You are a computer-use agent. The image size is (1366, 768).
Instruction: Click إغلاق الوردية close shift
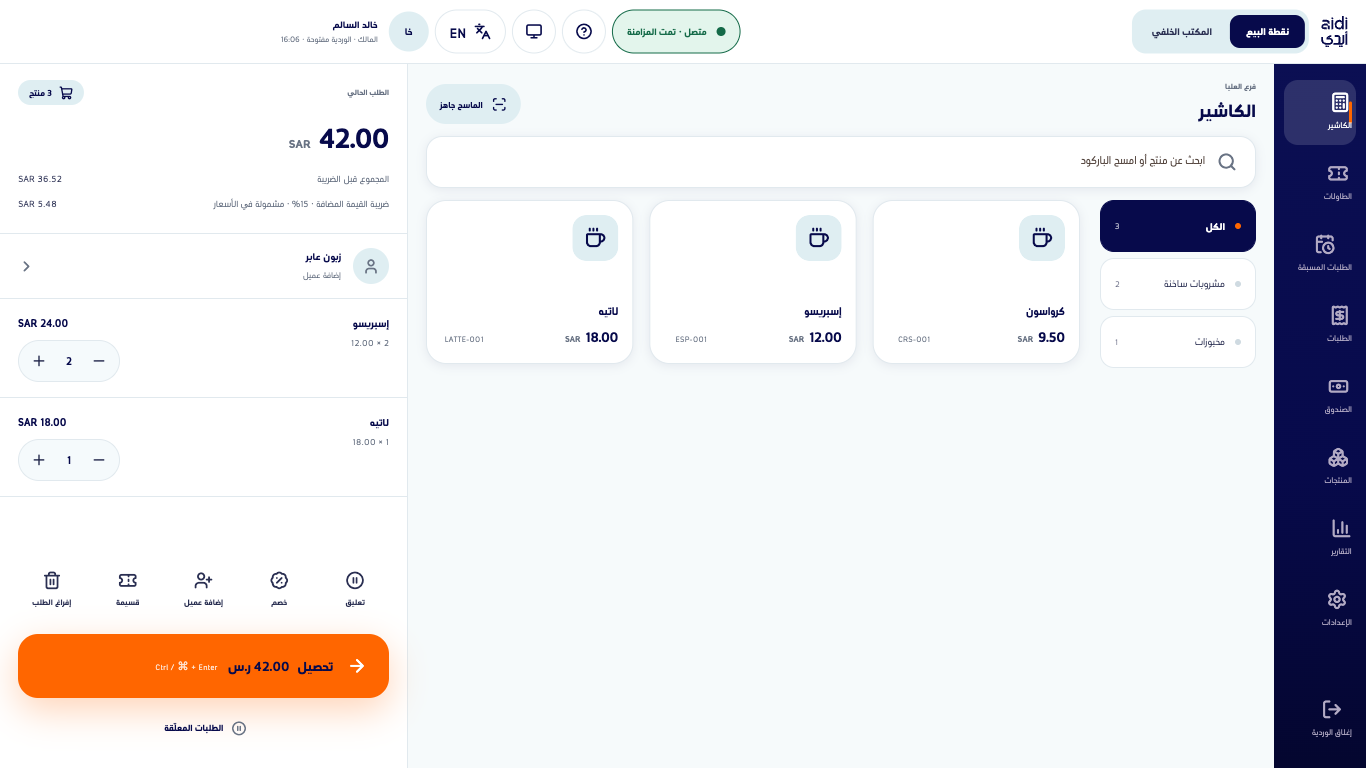point(1331,719)
